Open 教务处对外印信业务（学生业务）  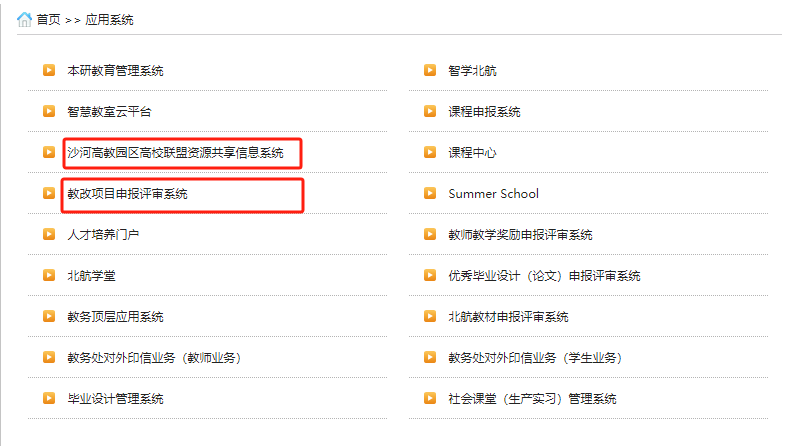click(x=535, y=358)
